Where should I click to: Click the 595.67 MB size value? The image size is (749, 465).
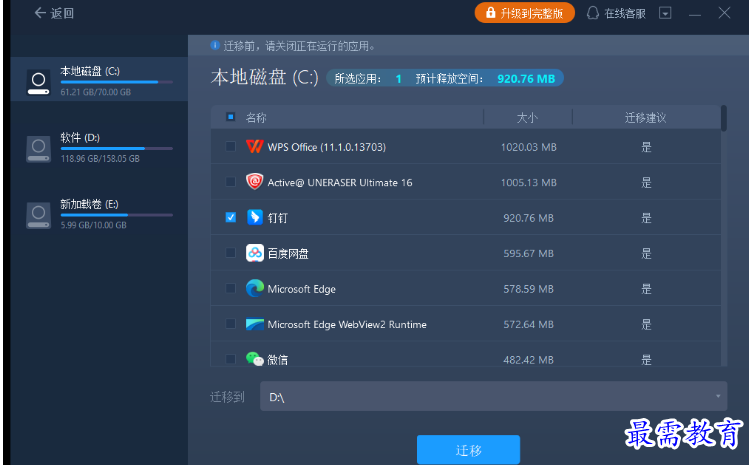point(528,253)
